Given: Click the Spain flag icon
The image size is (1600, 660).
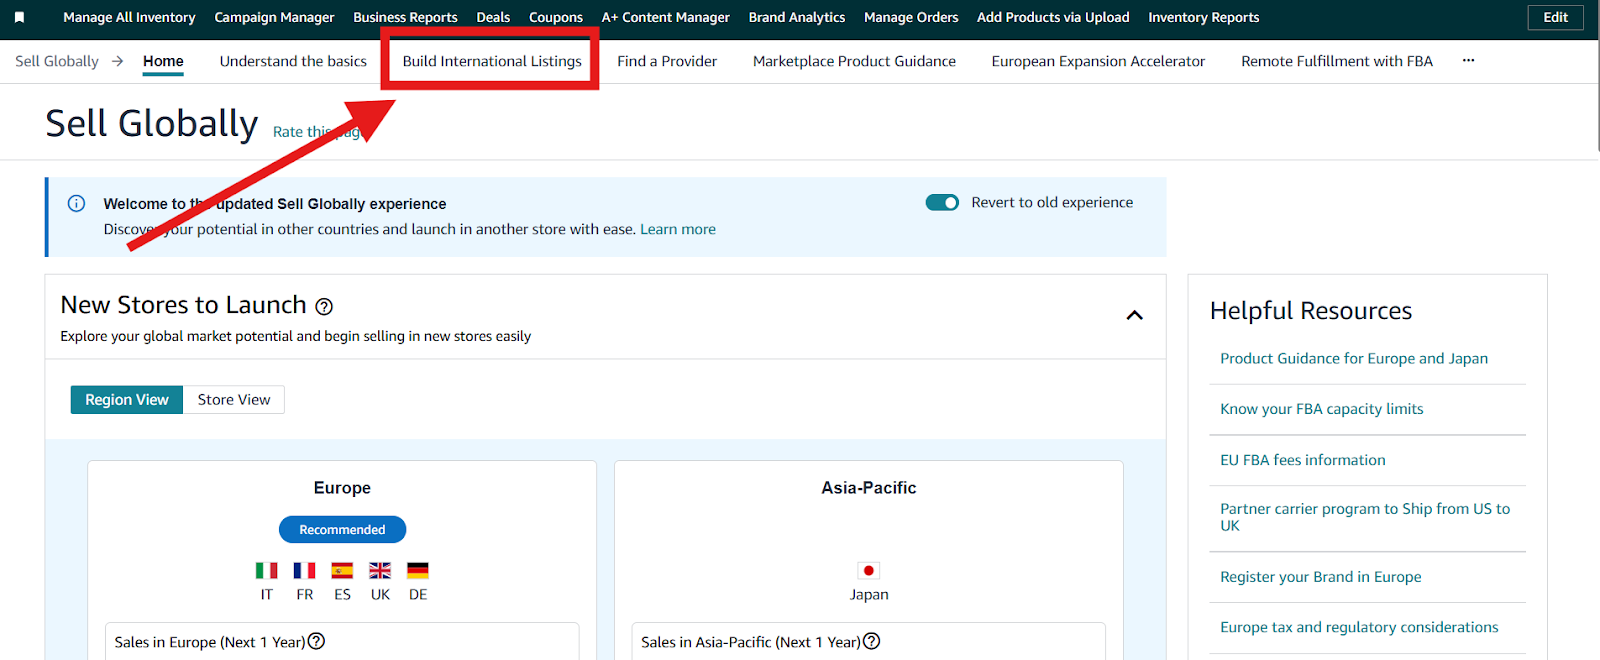Looking at the screenshot, I should 342,570.
